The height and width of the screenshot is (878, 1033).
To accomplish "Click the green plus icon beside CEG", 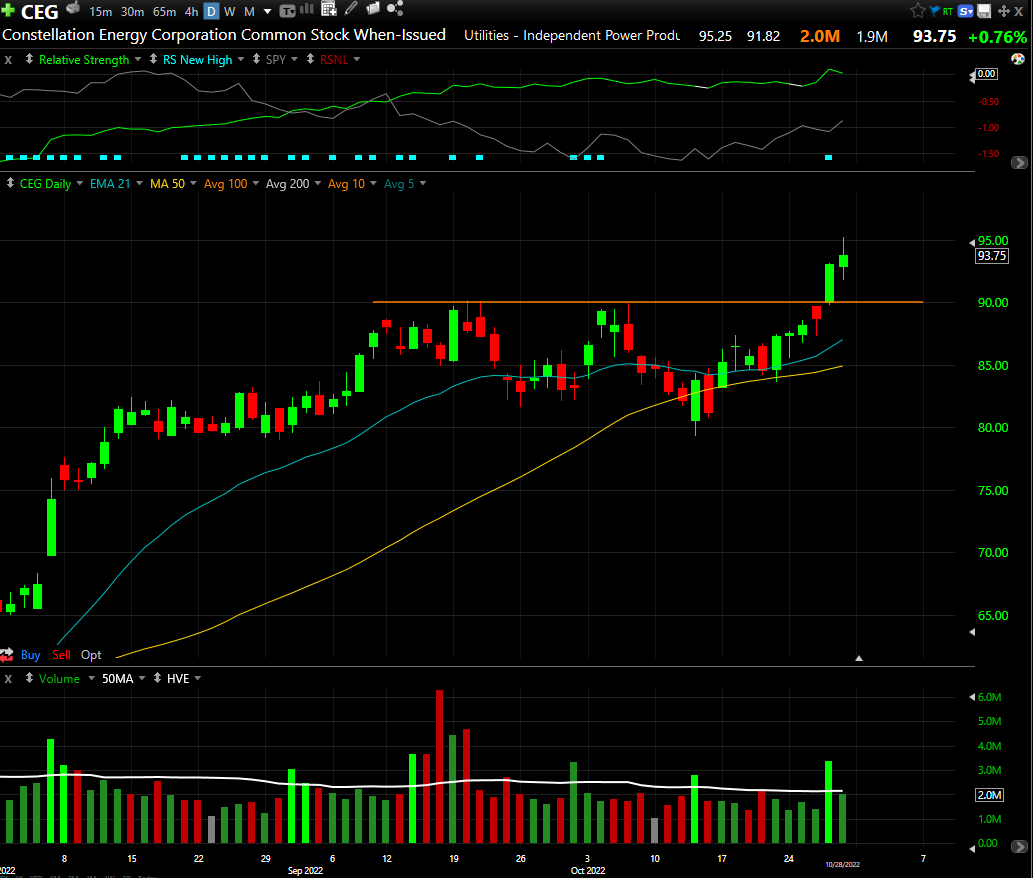I will click(x=8, y=10).
